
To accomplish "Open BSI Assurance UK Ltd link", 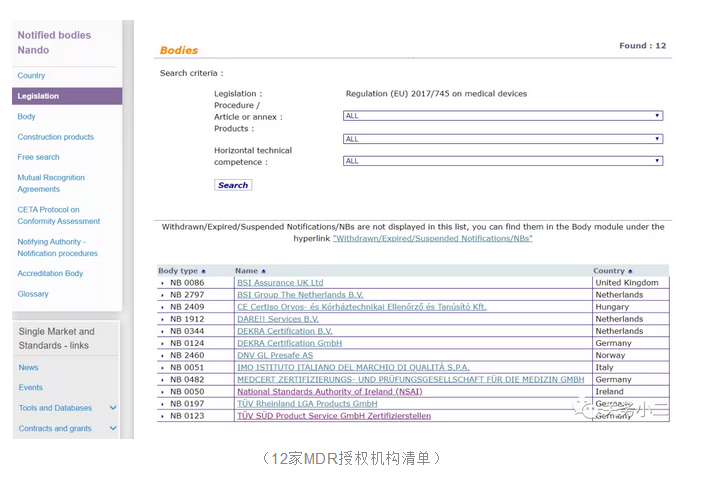I will (x=280, y=283).
